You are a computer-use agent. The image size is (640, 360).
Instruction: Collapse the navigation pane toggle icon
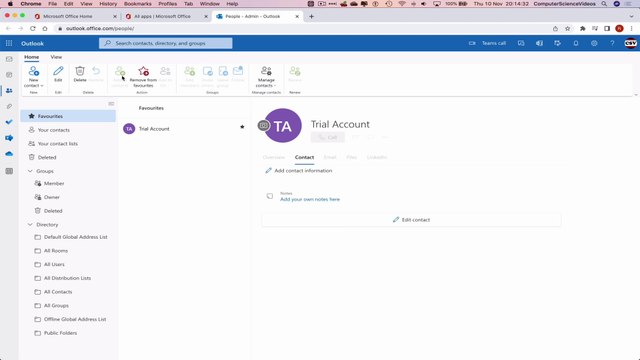coord(111,104)
